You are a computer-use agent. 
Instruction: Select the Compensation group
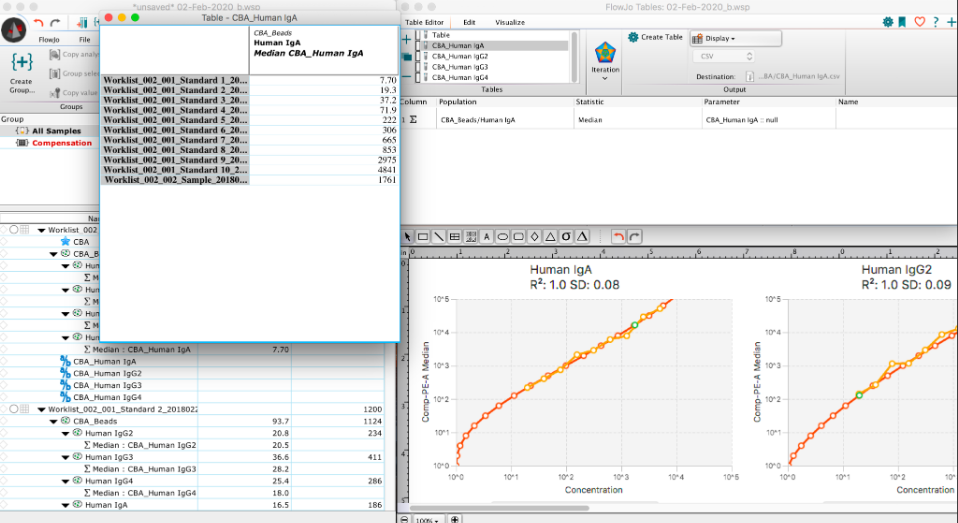(62, 143)
